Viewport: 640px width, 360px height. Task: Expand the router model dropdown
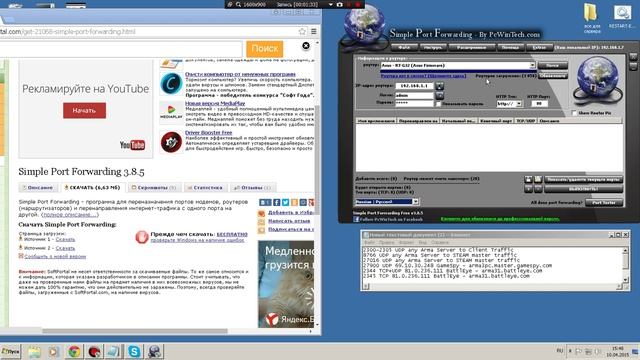[532, 65]
